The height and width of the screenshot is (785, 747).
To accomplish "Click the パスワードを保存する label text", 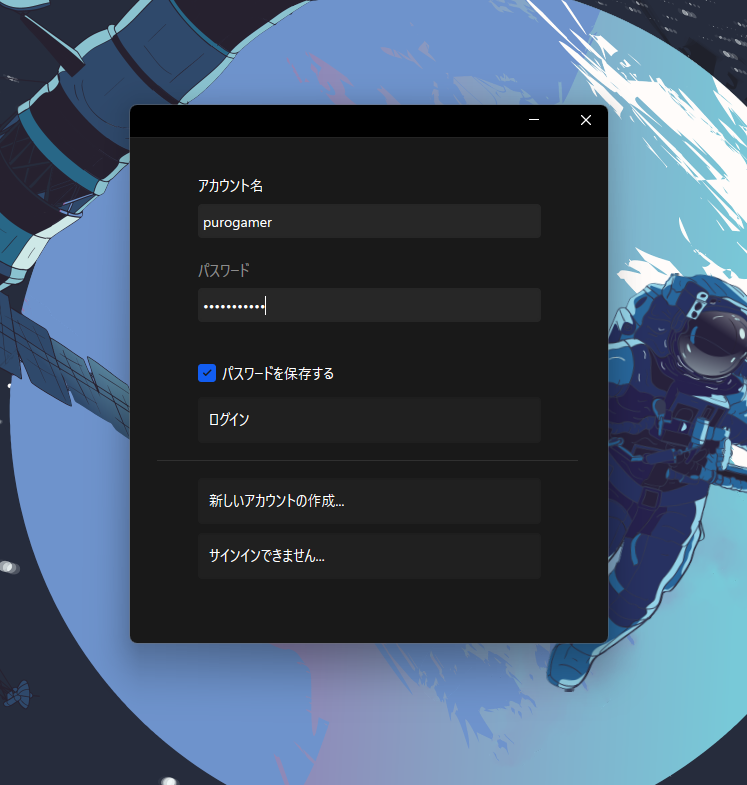I will [278, 373].
